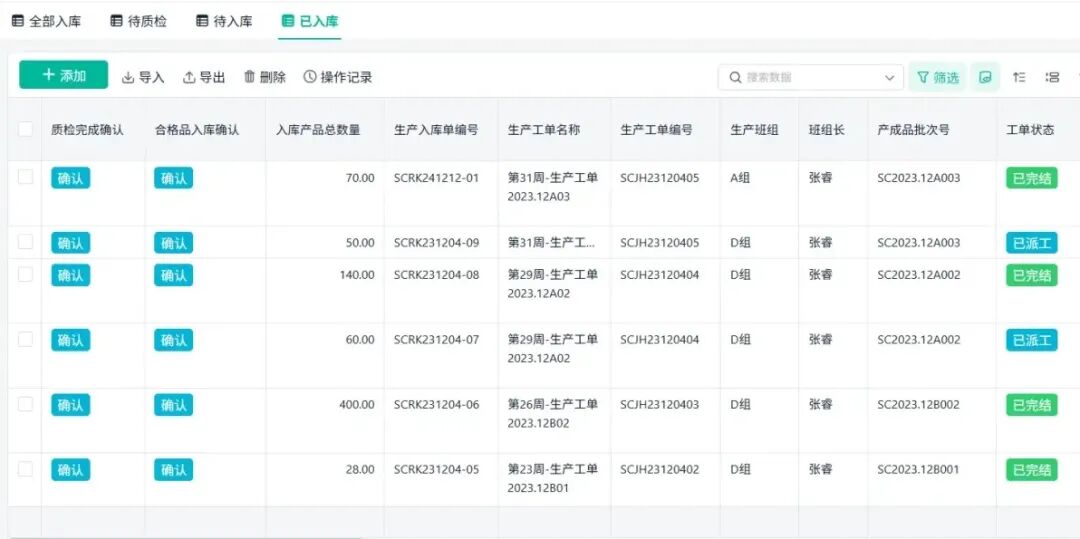Viewport: 1080px width, 539px height.
Task: Expand the search box dropdown arrow
Action: pyautogui.click(x=889, y=77)
